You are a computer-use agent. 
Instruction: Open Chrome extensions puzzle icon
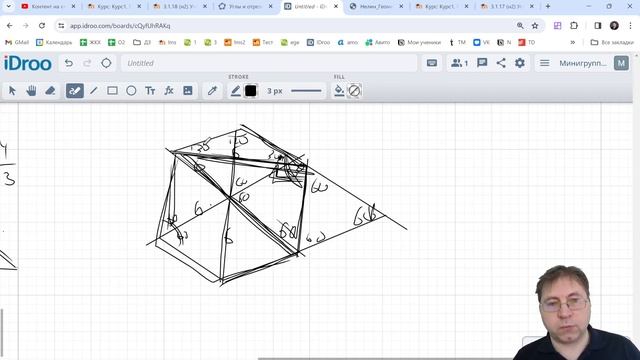tap(574, 26)
